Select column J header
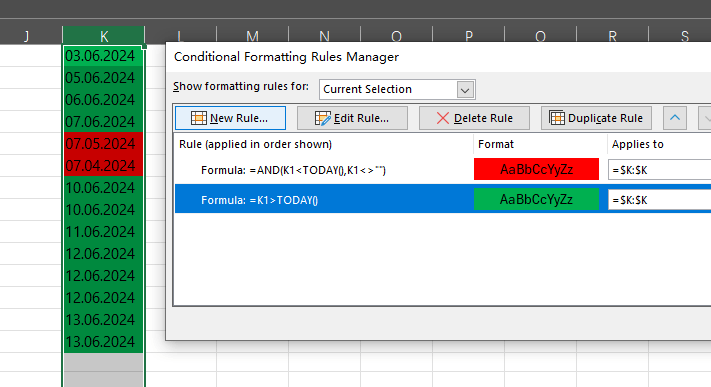711x387 pixels. pyautogui.click(x=31, y=36)
